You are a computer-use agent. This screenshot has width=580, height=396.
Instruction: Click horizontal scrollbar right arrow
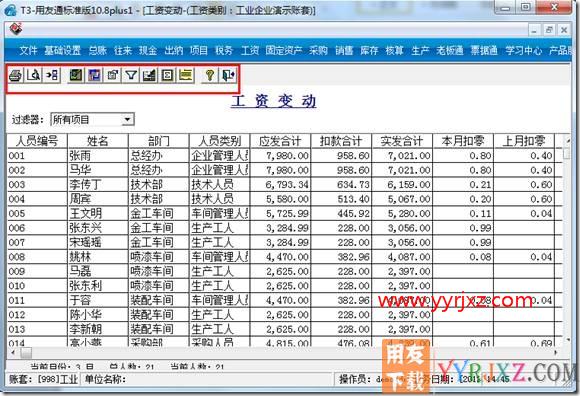556,353
